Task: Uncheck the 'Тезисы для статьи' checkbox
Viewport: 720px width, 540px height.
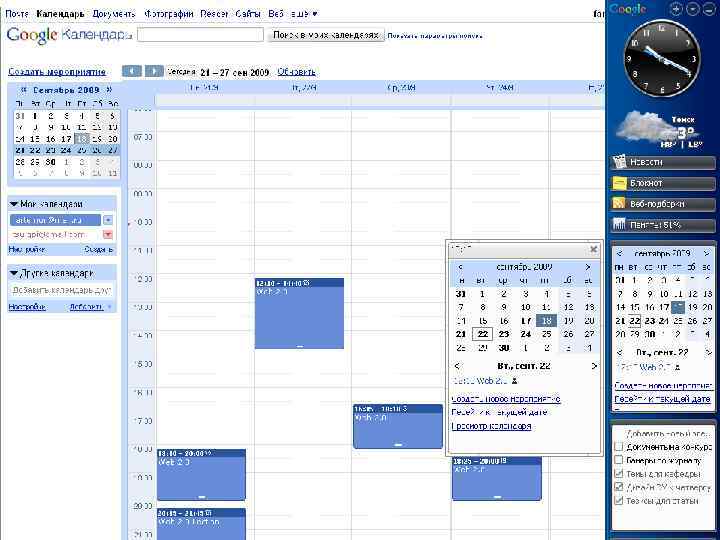Action: [x=619, y=501]
